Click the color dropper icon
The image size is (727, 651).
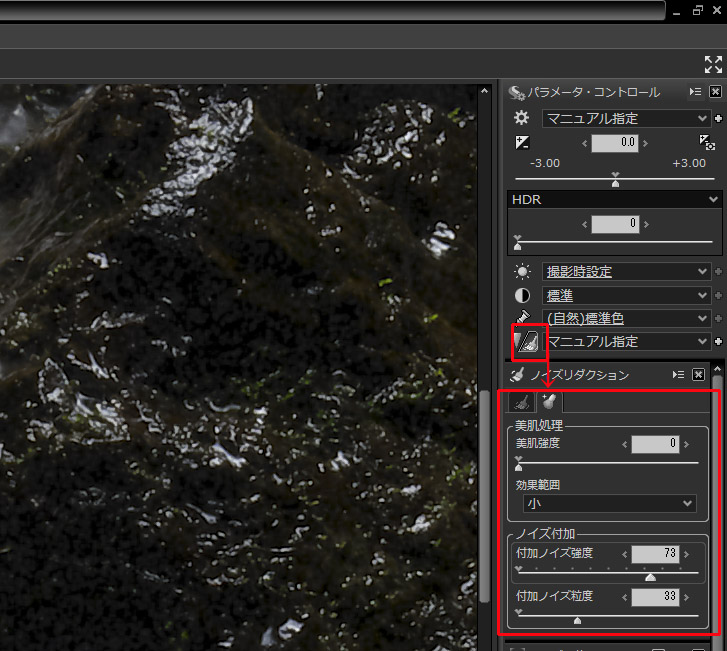pyautogui.click(x=523, y=318)
